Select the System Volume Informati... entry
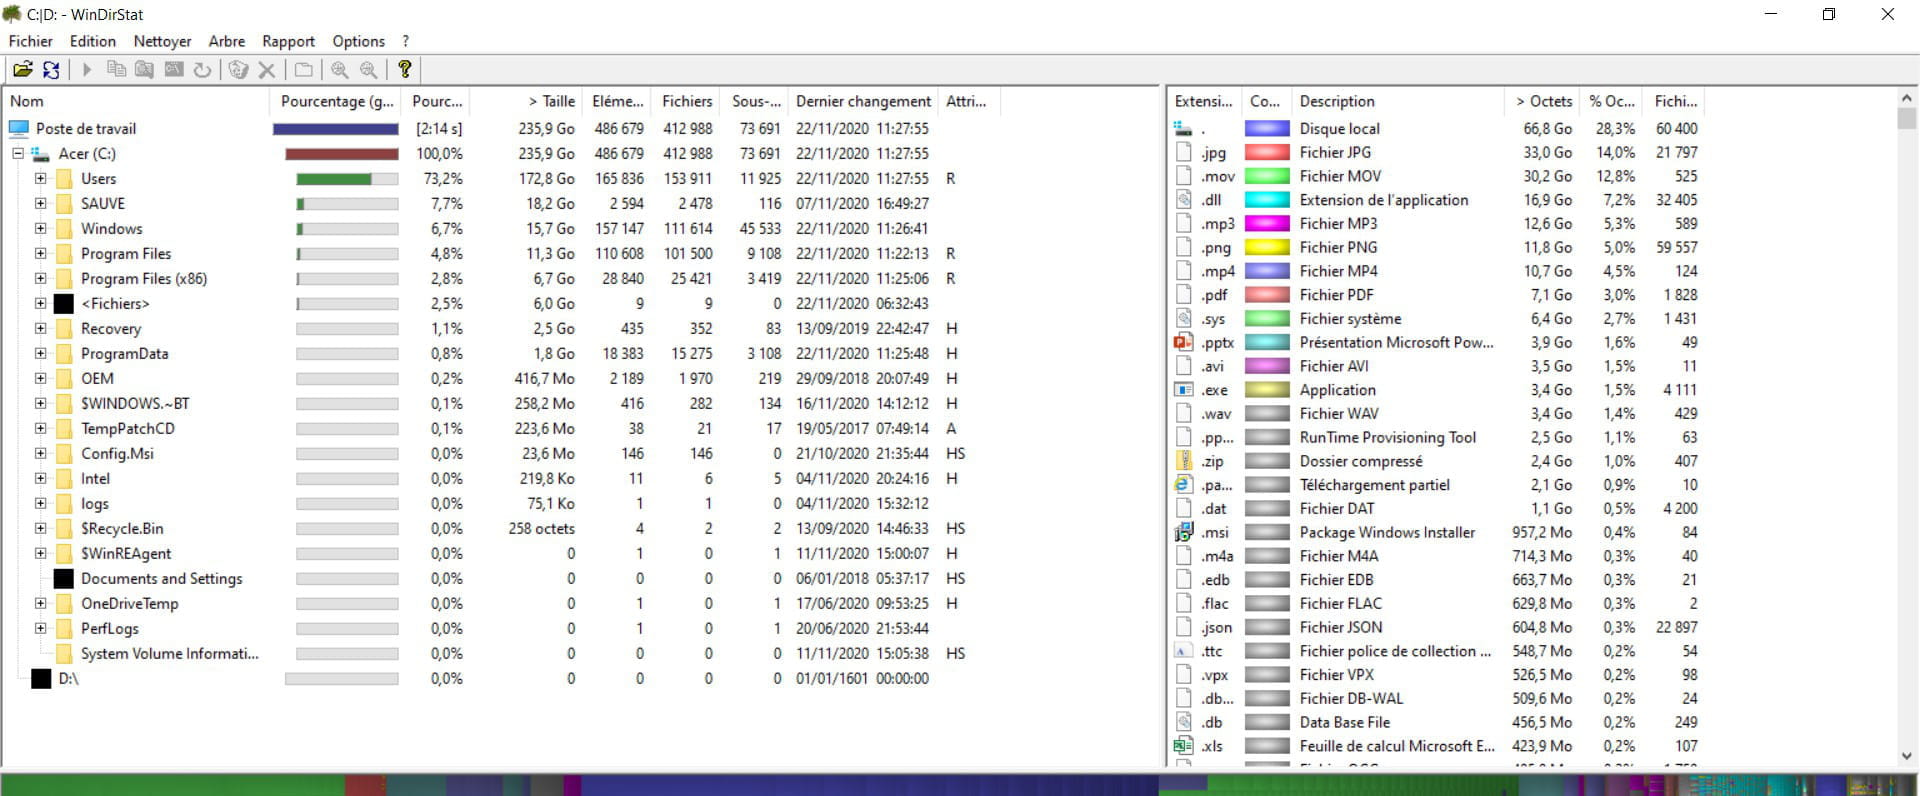 pyautogui.click(x=170, y=653)
